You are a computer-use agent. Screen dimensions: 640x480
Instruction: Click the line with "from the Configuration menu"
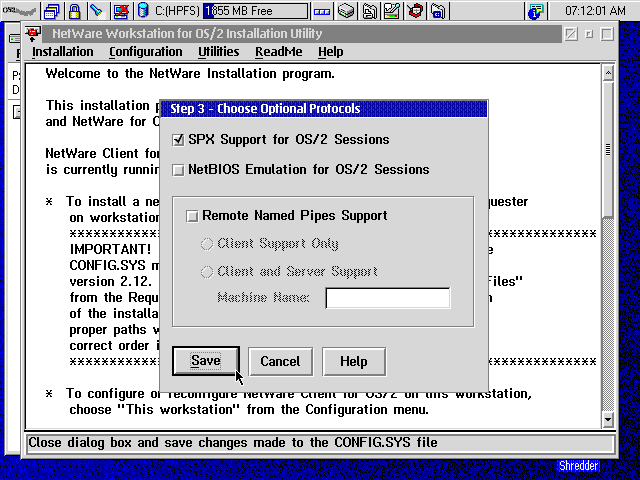(249, 409)
